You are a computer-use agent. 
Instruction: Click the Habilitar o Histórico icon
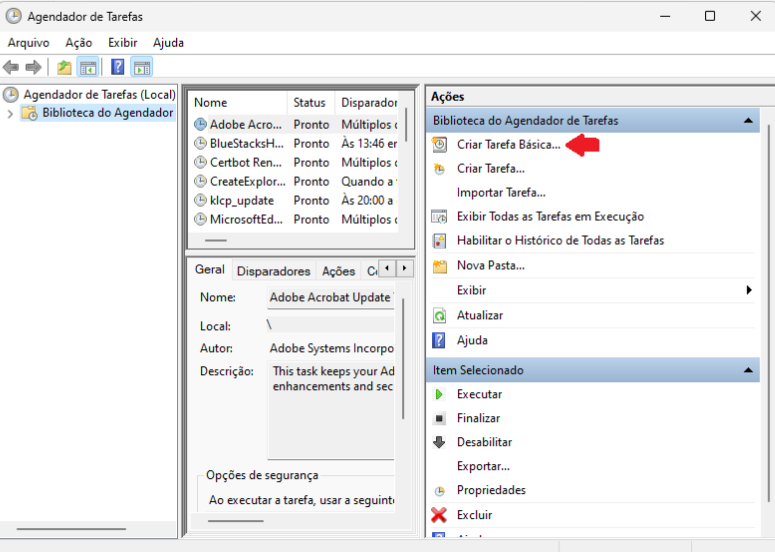[x=439, y=241]
